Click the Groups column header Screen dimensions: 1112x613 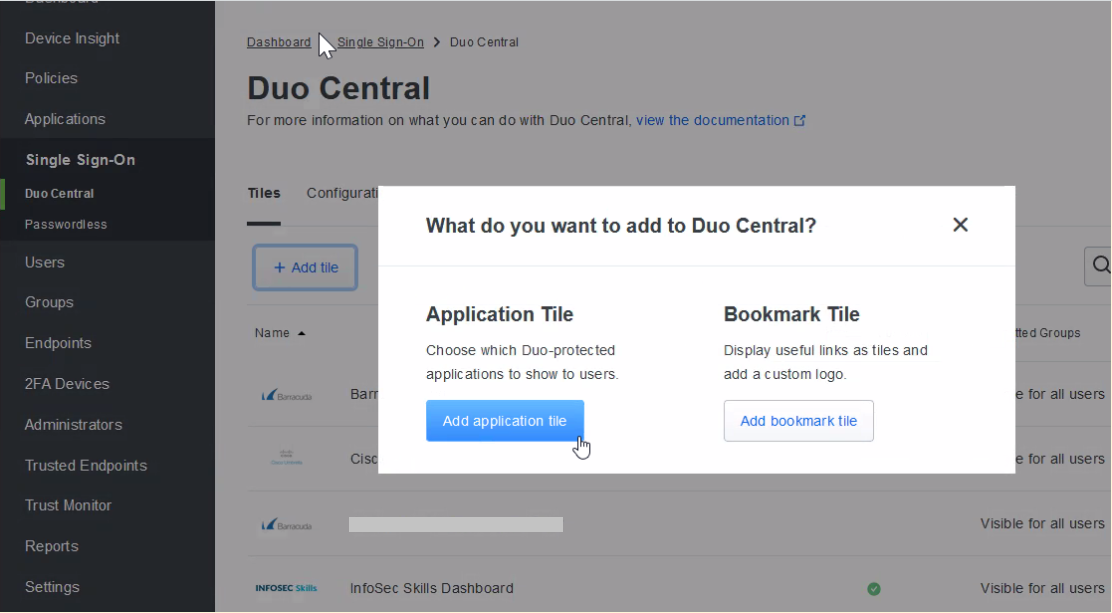(1048, 333)
